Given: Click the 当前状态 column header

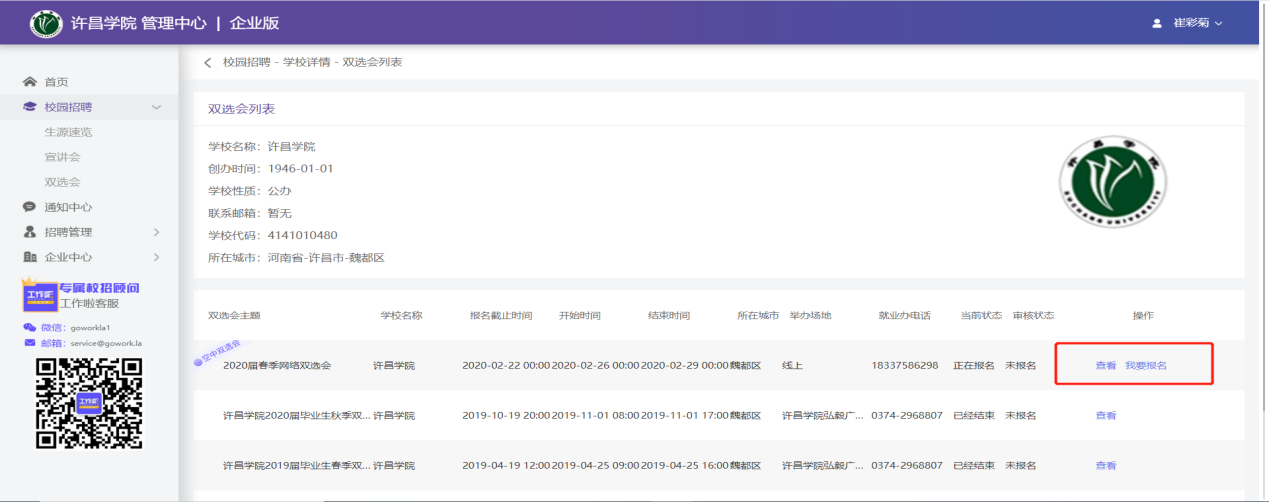Looking at the screenshot, I should (x=980, y=315).
